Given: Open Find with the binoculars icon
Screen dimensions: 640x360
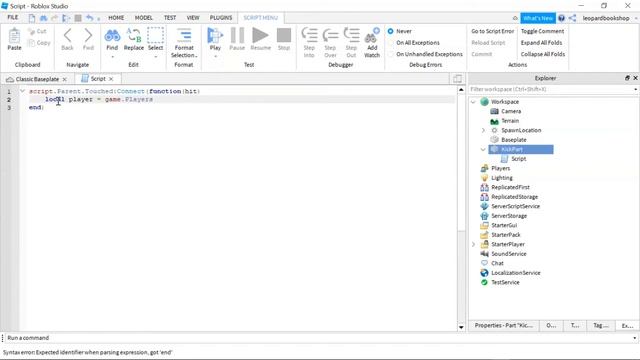Looking at the screenshot, I should [112, 36].
